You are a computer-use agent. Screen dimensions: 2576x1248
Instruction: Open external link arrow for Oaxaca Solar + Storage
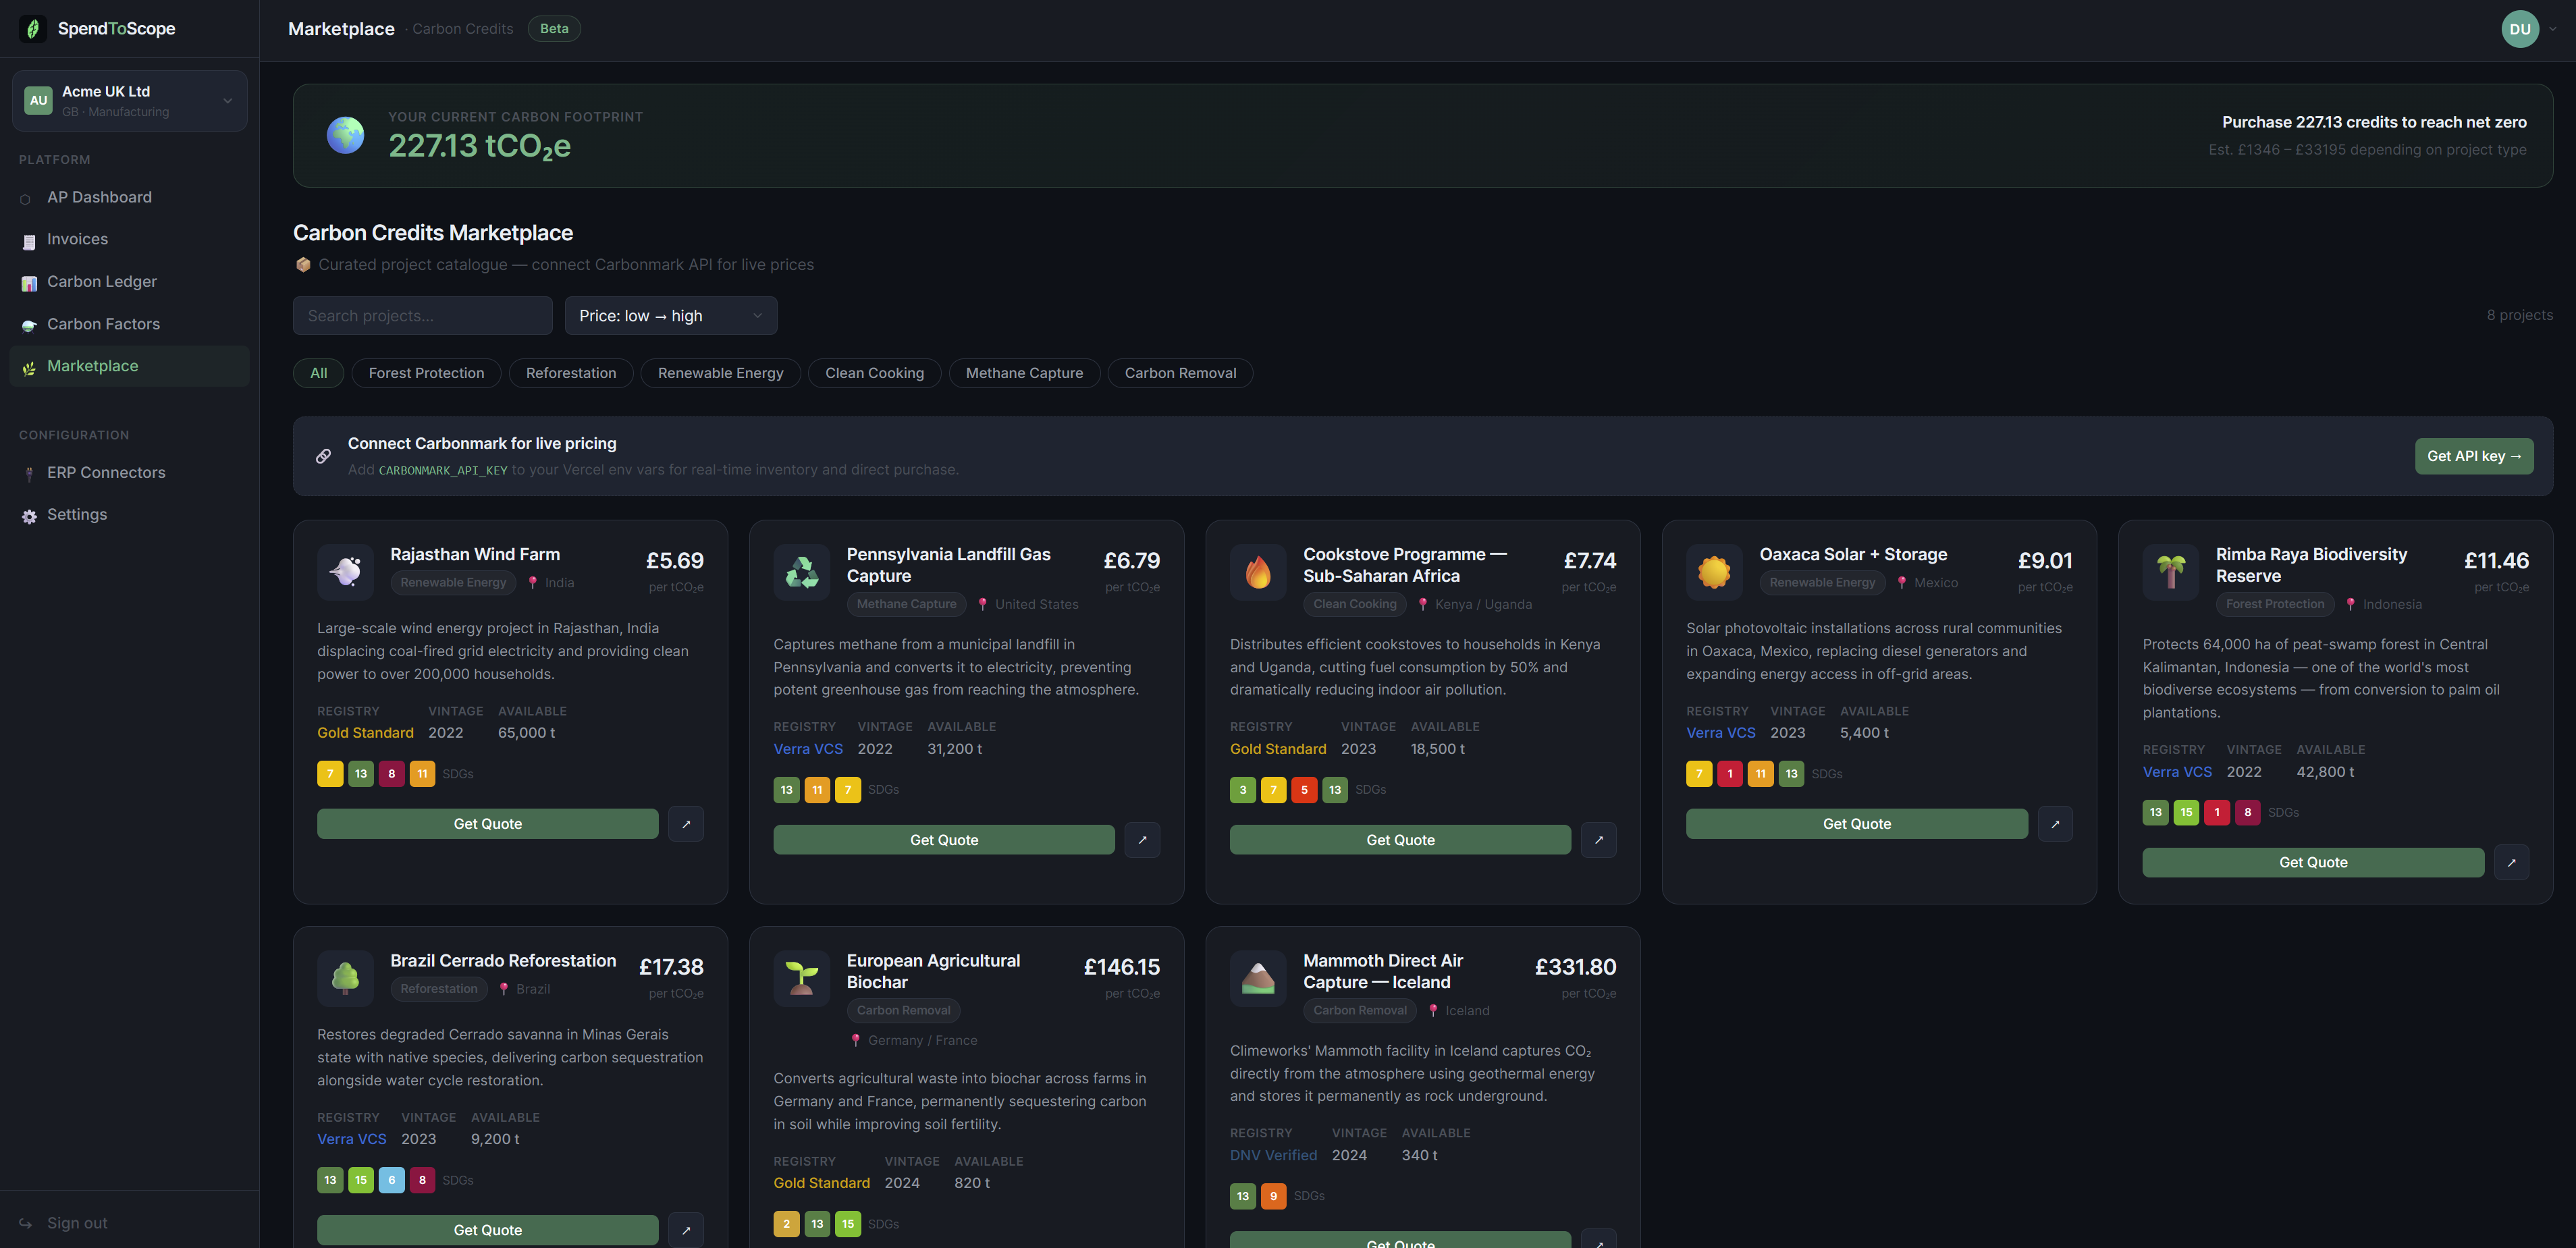pyautogui.click(x=2055, y=824)
